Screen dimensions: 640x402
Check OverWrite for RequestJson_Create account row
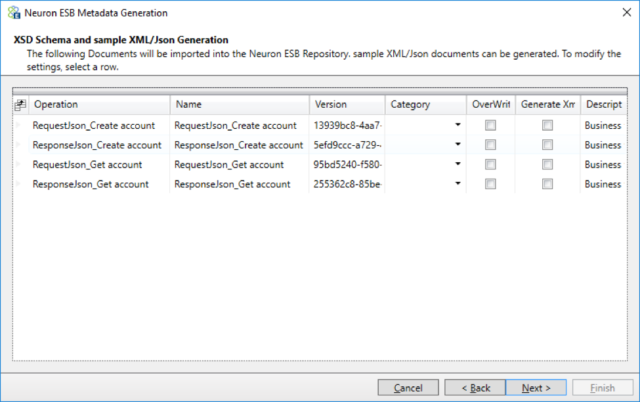point(491,125)
